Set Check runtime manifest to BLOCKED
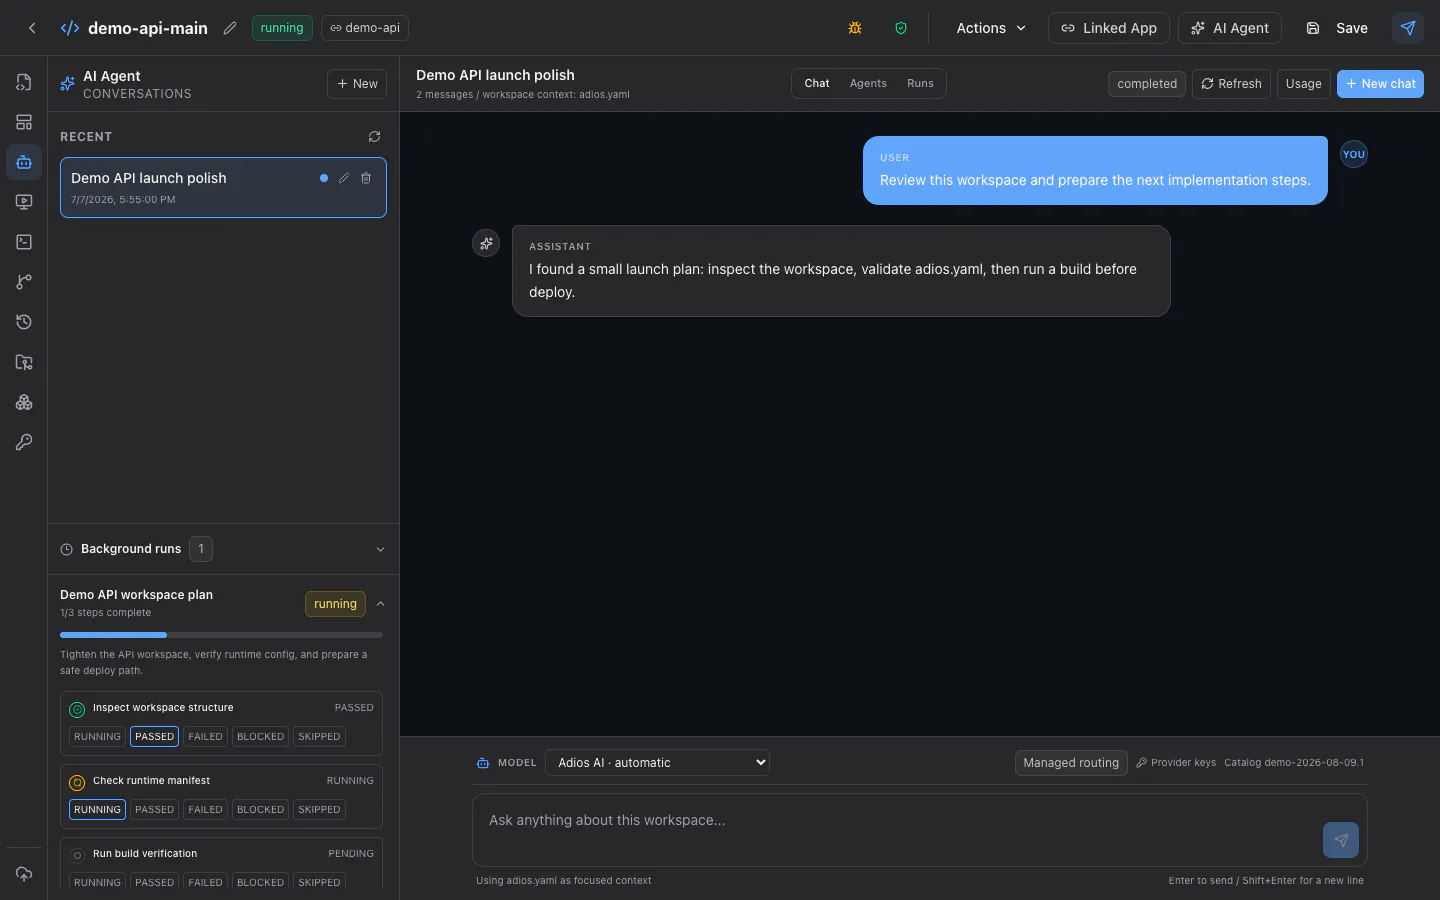This screenshot has width=1440, height=900. click(260, 810)
